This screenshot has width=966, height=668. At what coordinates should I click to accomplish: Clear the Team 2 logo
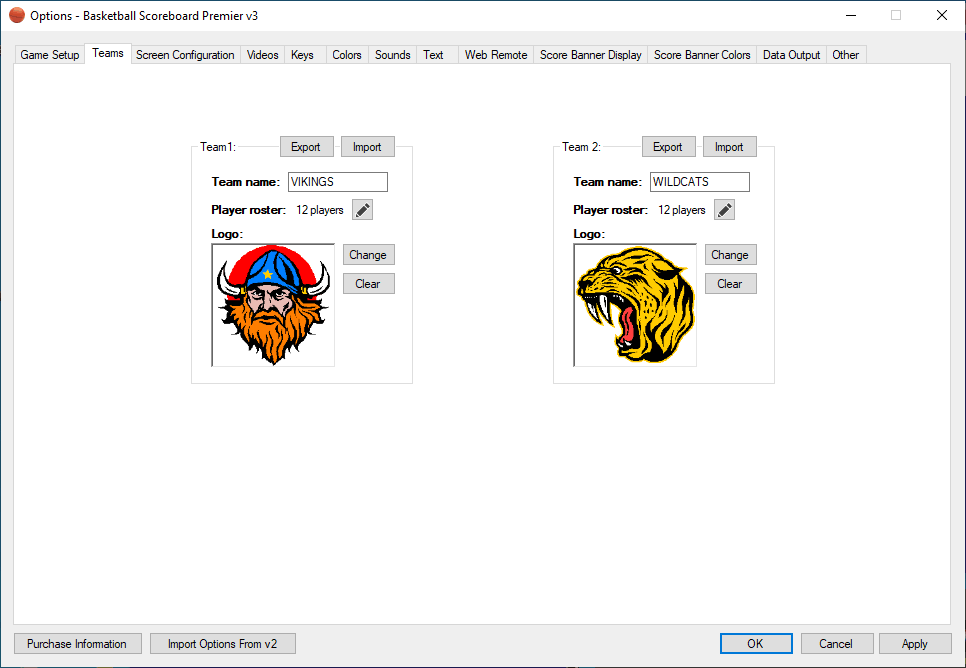point(730,284)
